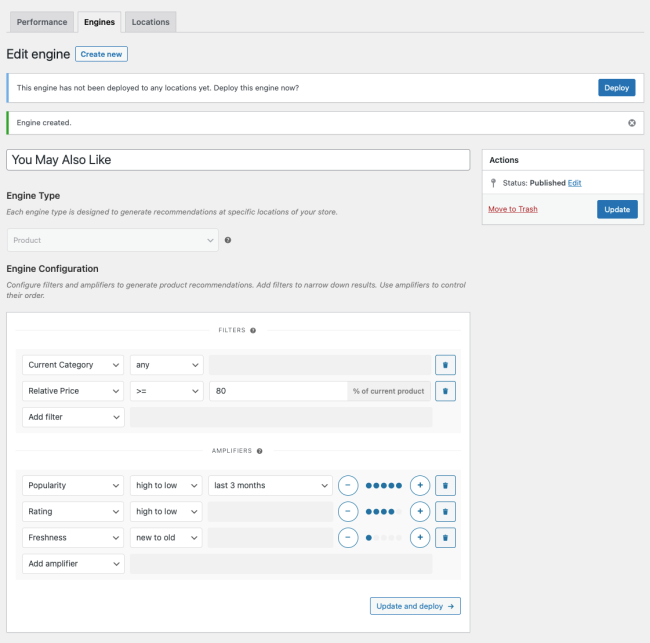This screenshot has height=643, width=650.
Task: Open help tooltip beside Engine Type
Action: tap(228, 240)
